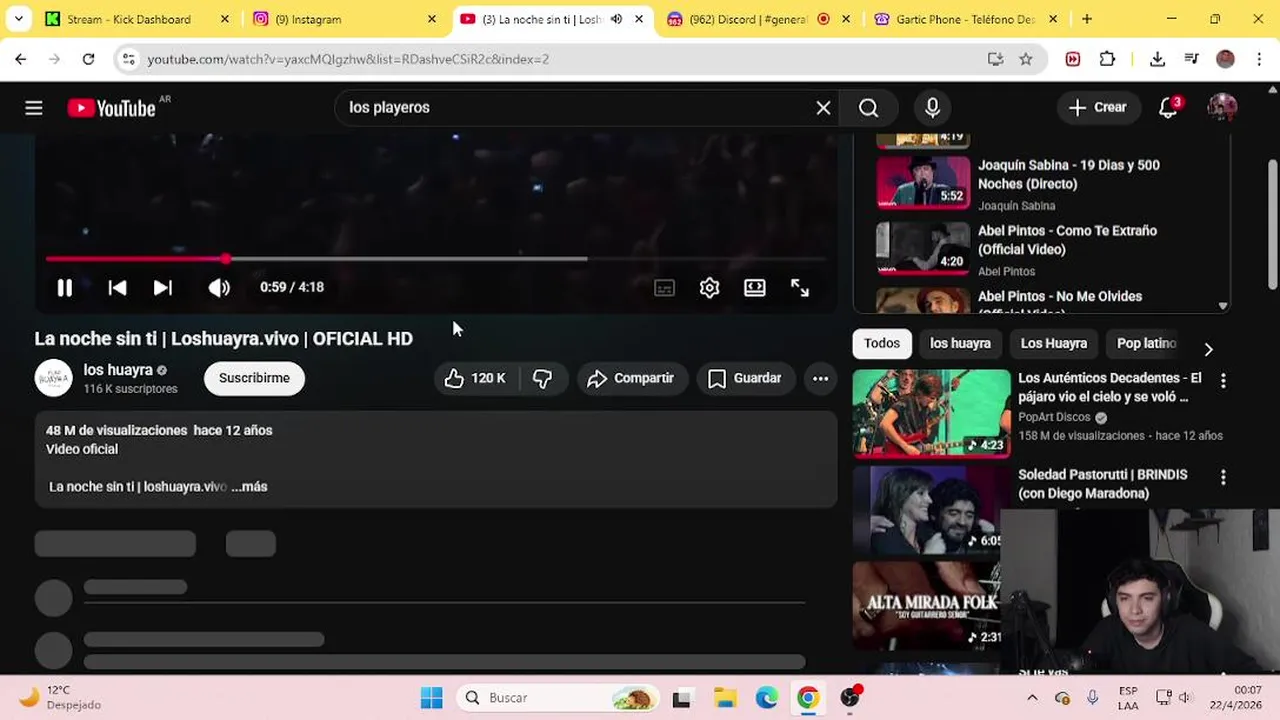Reload the current page

pos(88,59)
